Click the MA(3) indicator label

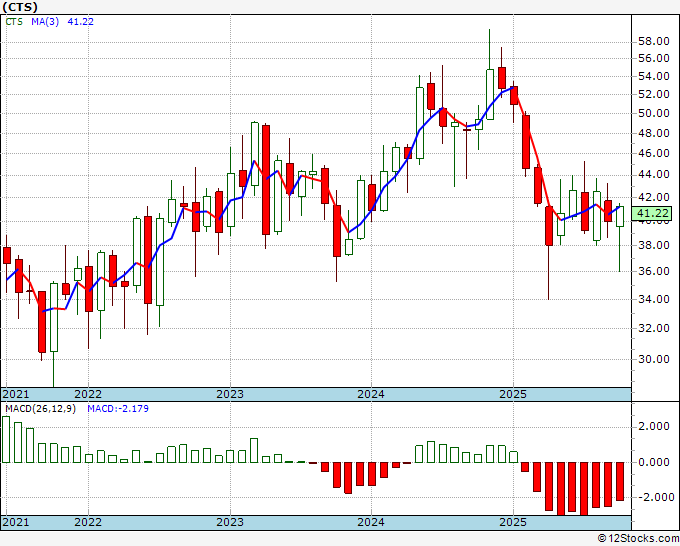coord(45,21)
